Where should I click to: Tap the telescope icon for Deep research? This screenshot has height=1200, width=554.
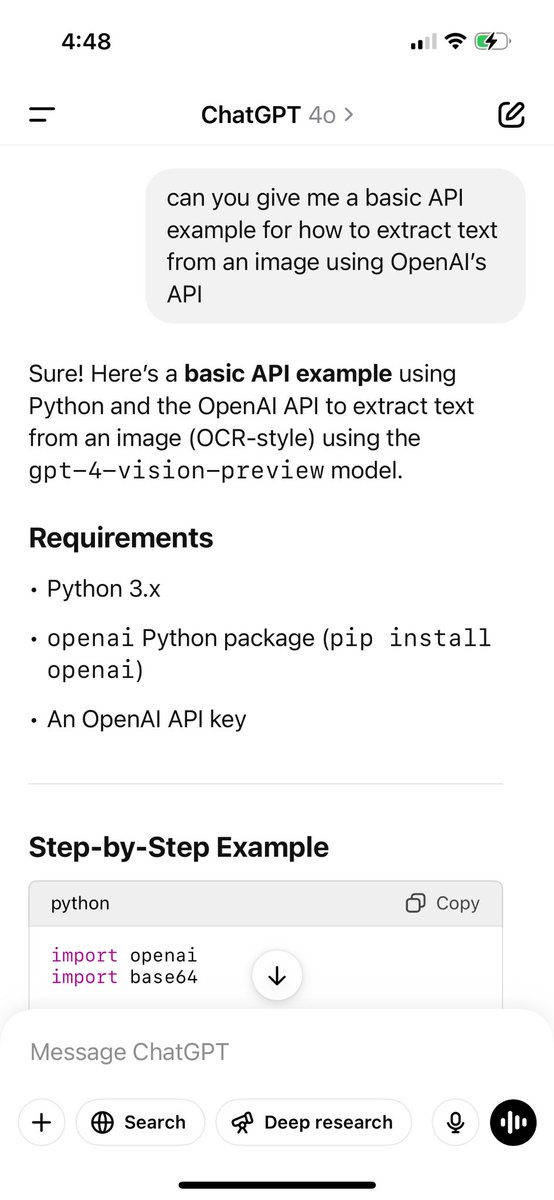point(243,1122)
